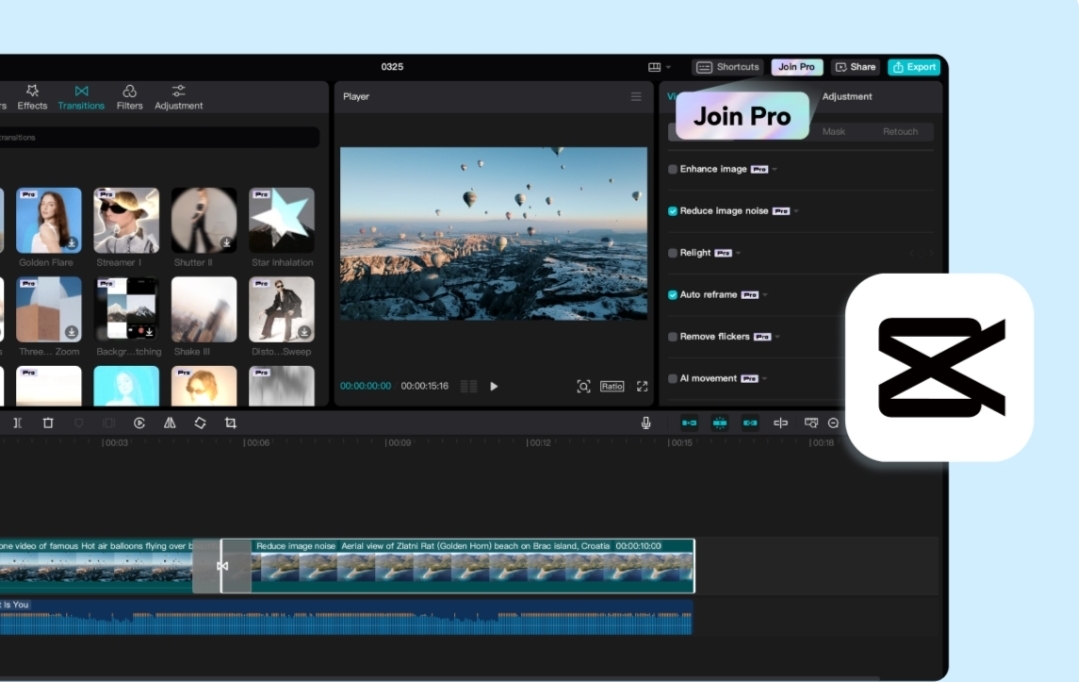Expand the Remove flickers options arrow

778,337
